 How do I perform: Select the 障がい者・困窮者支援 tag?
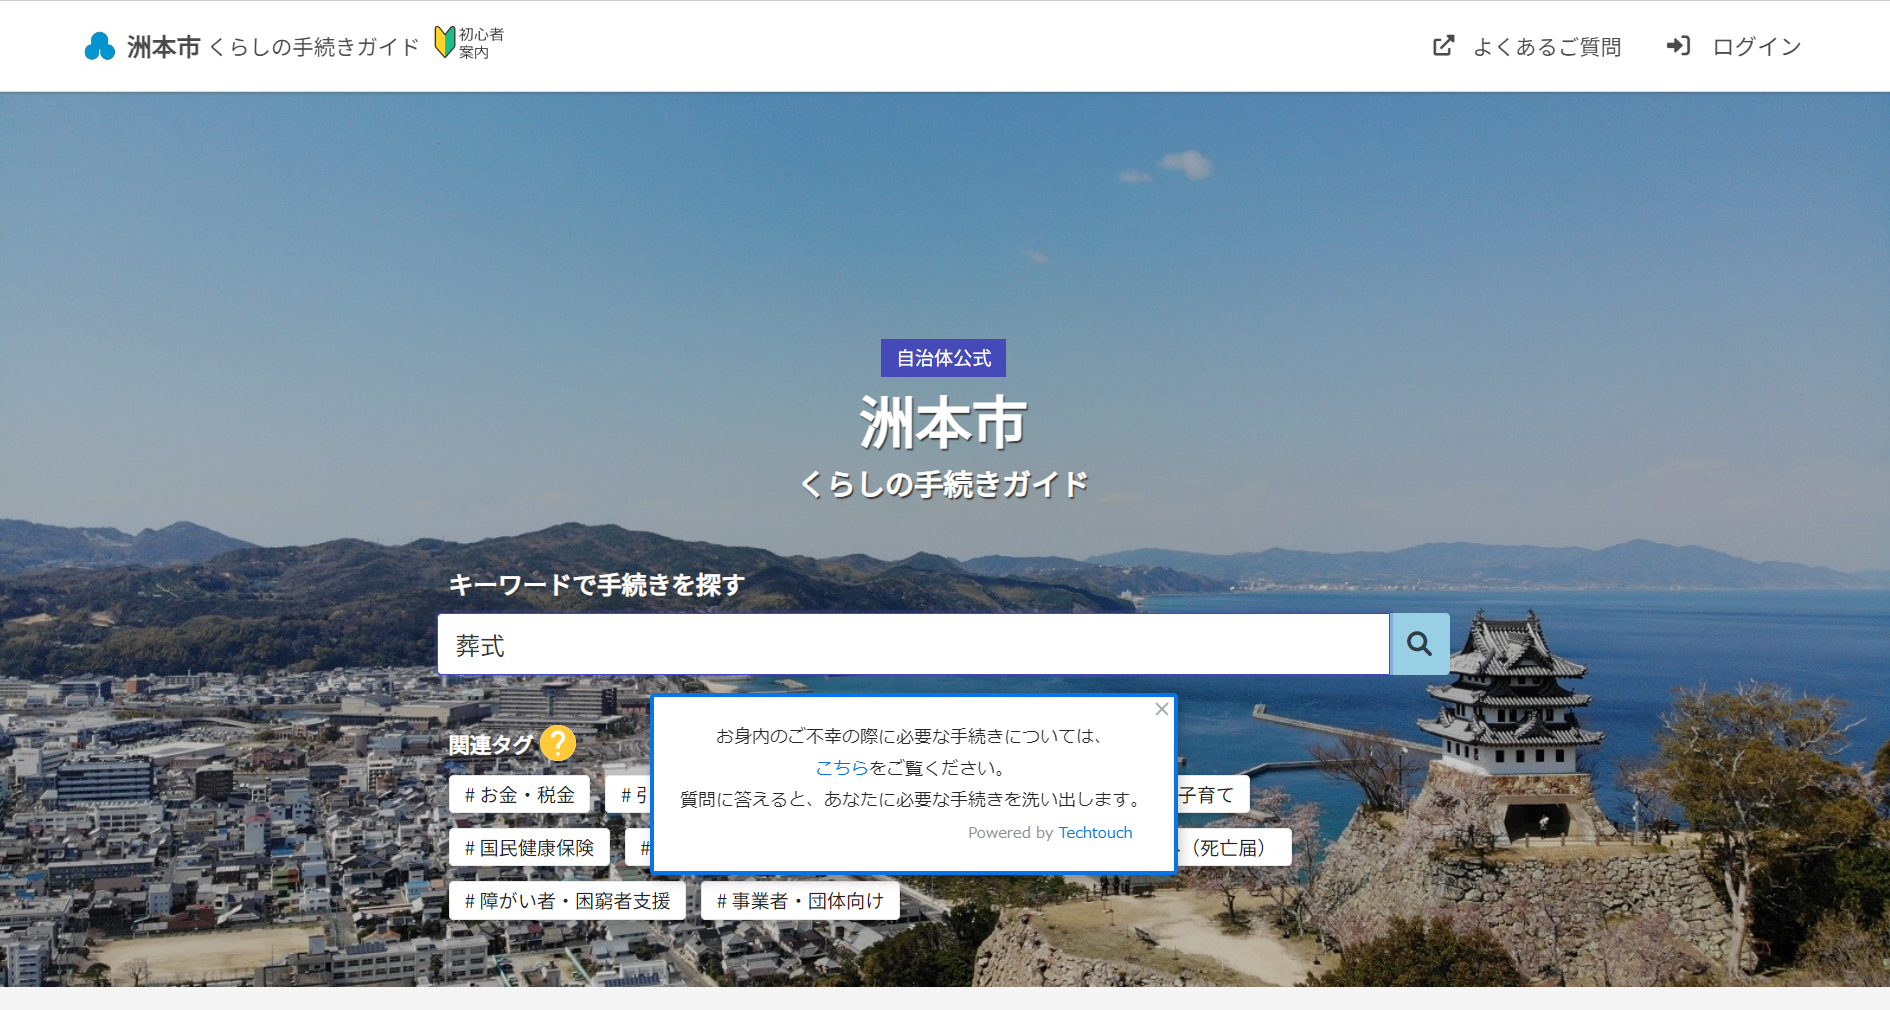click(x=567, y=900)
